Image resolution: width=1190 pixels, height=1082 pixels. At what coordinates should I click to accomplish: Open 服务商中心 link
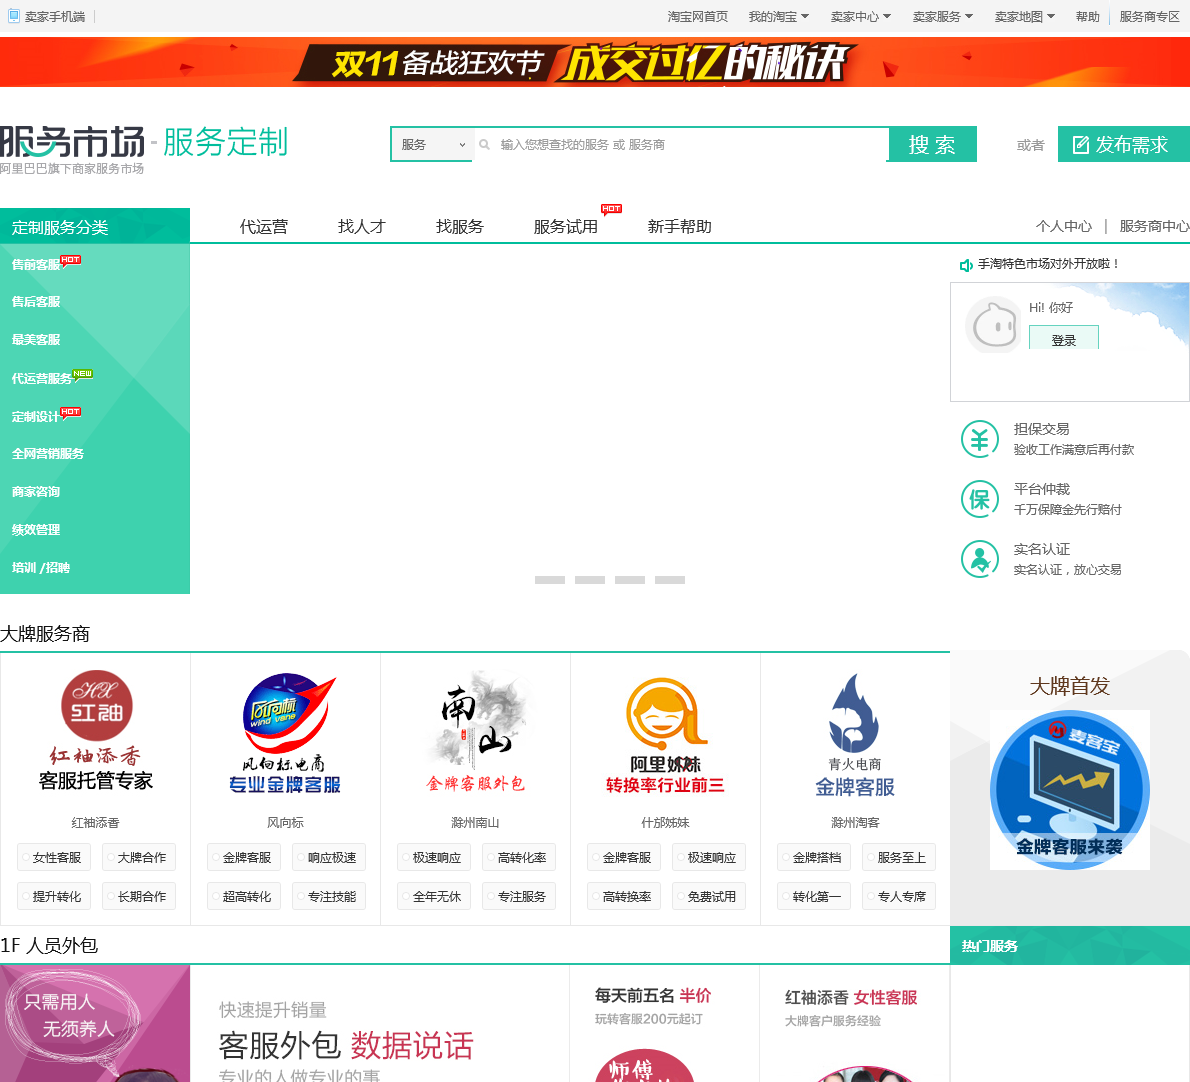coord(1154,226)
